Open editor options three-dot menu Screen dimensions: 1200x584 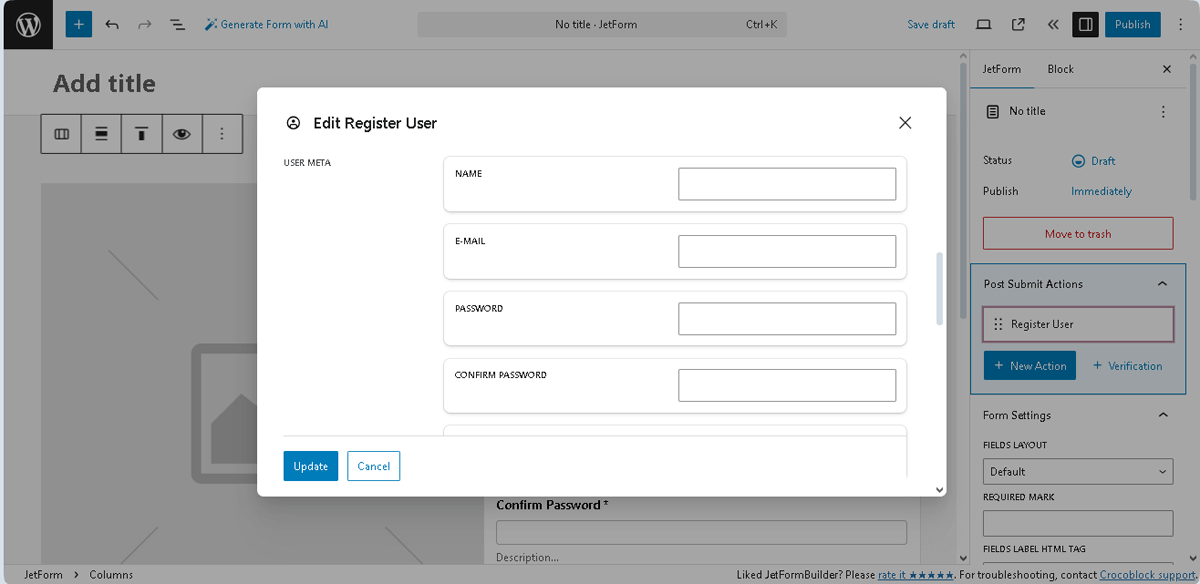[1180, 24]
